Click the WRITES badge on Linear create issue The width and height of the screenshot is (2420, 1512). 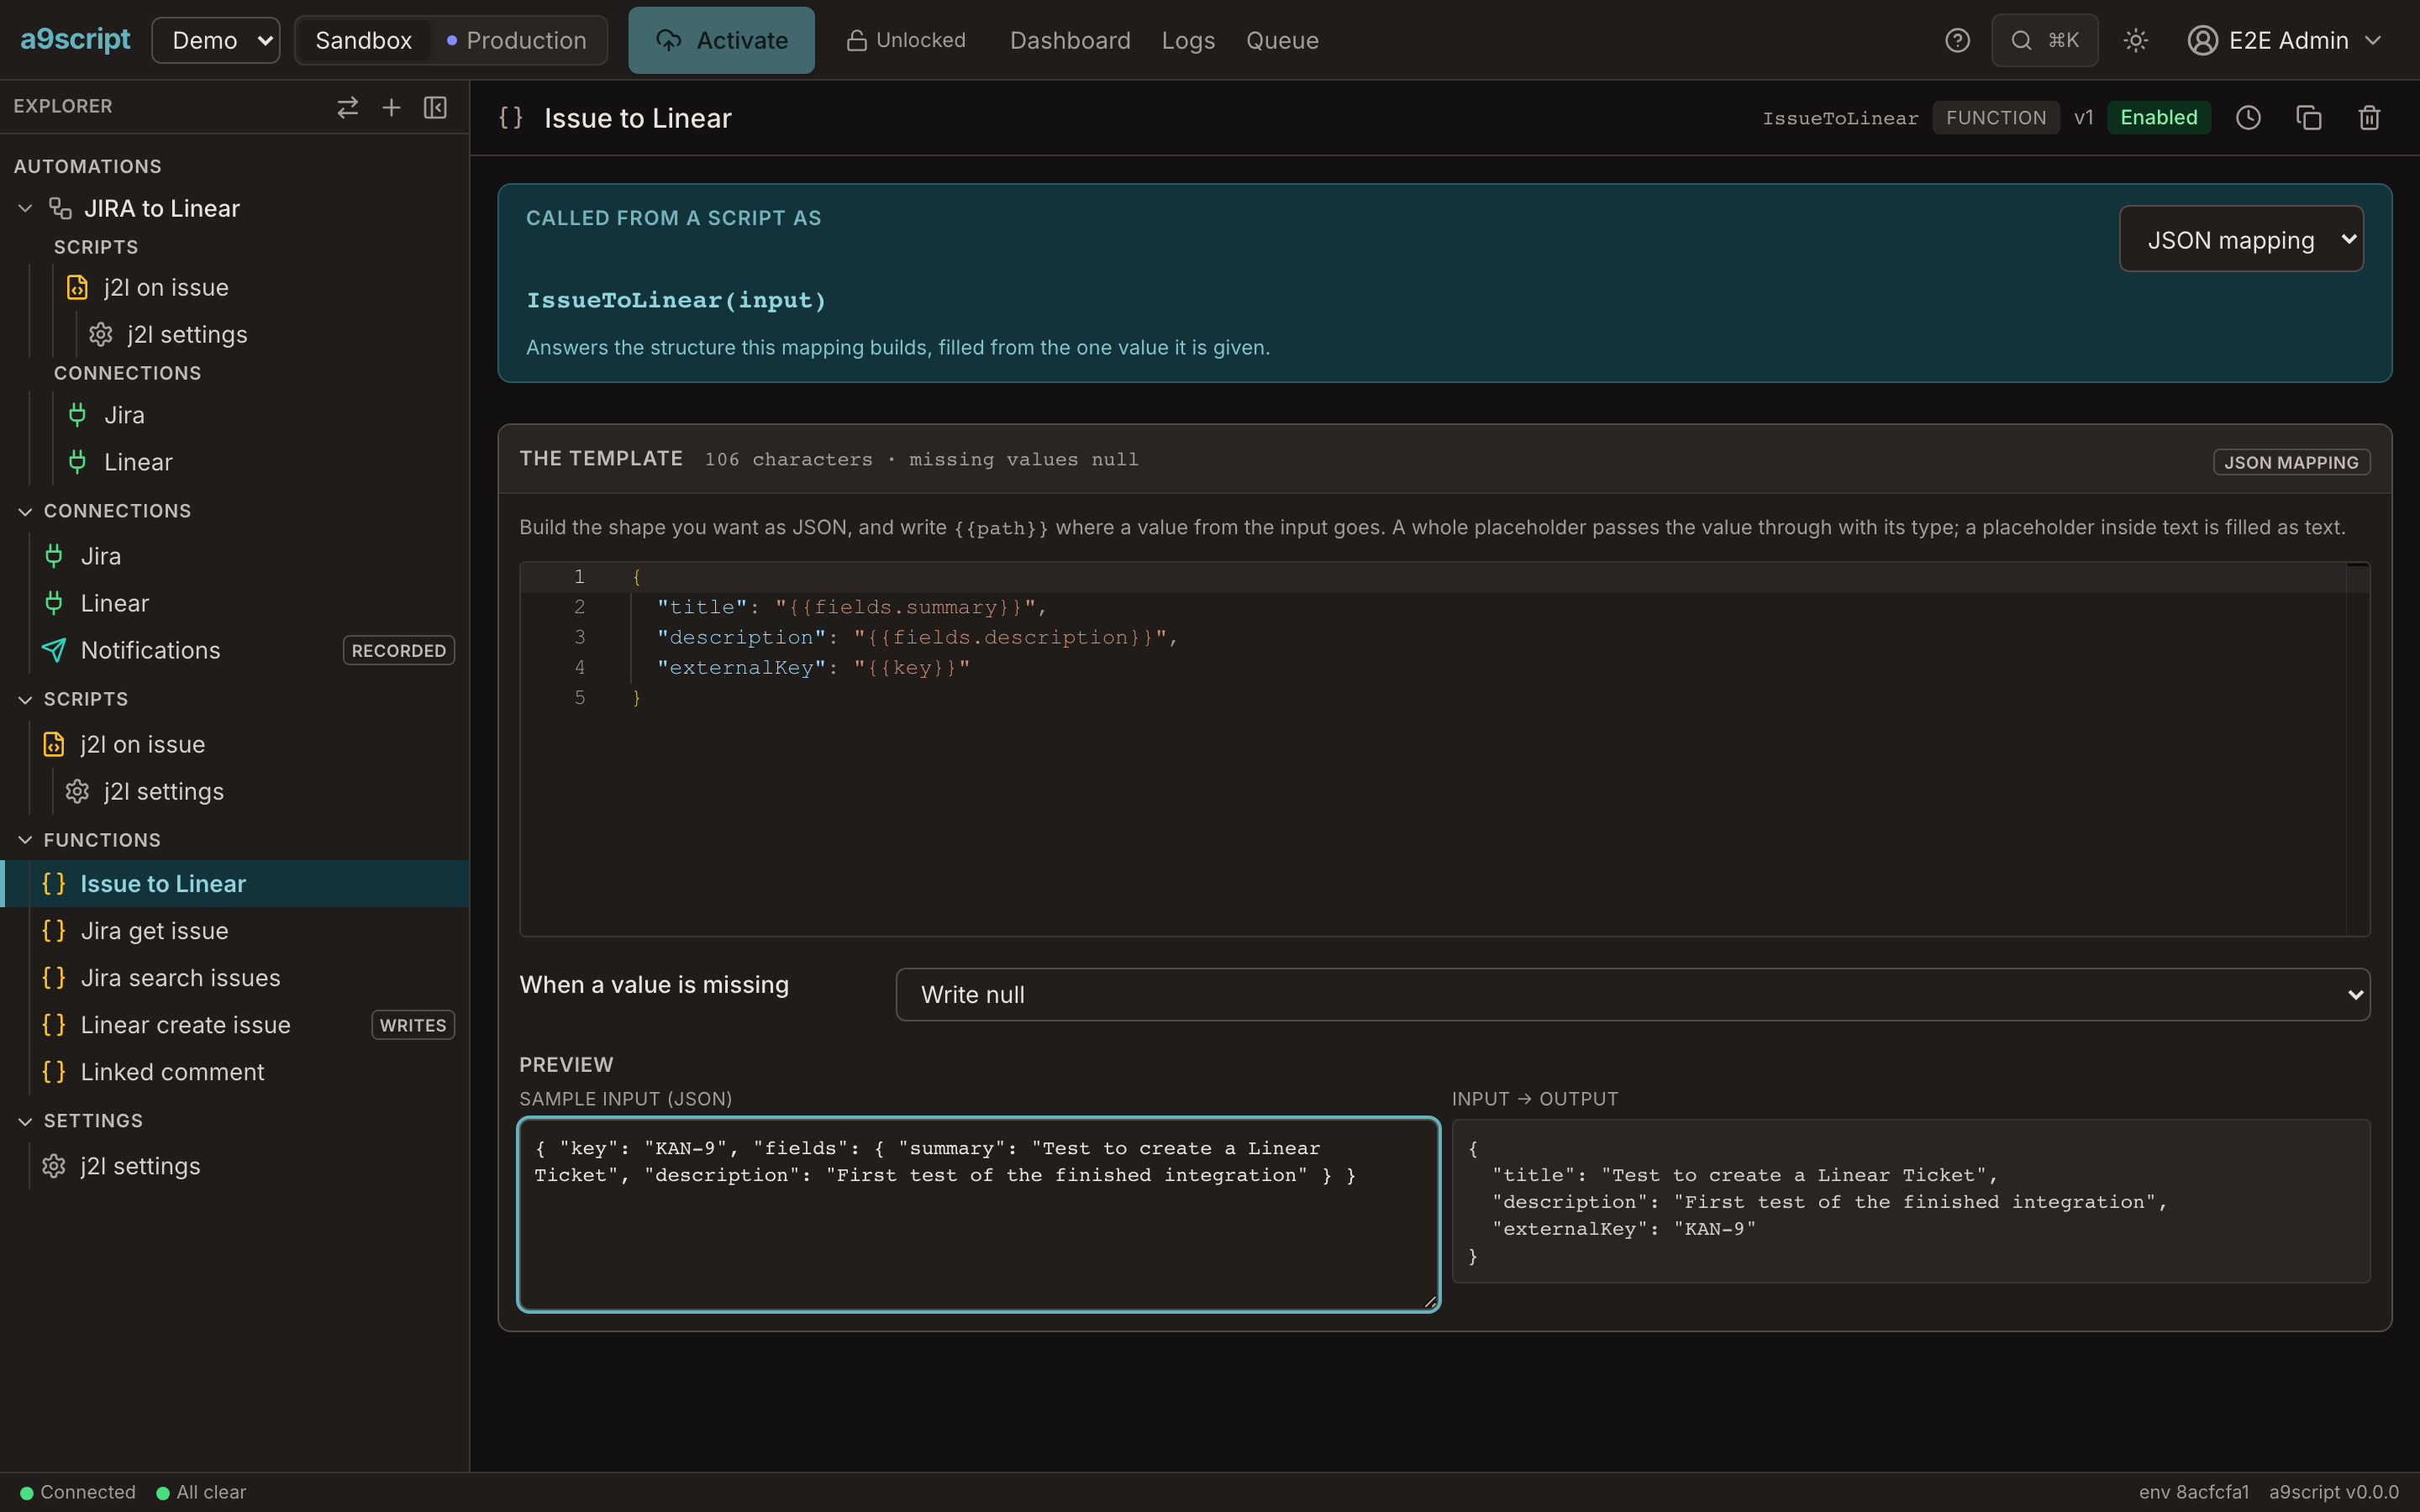413,1025
